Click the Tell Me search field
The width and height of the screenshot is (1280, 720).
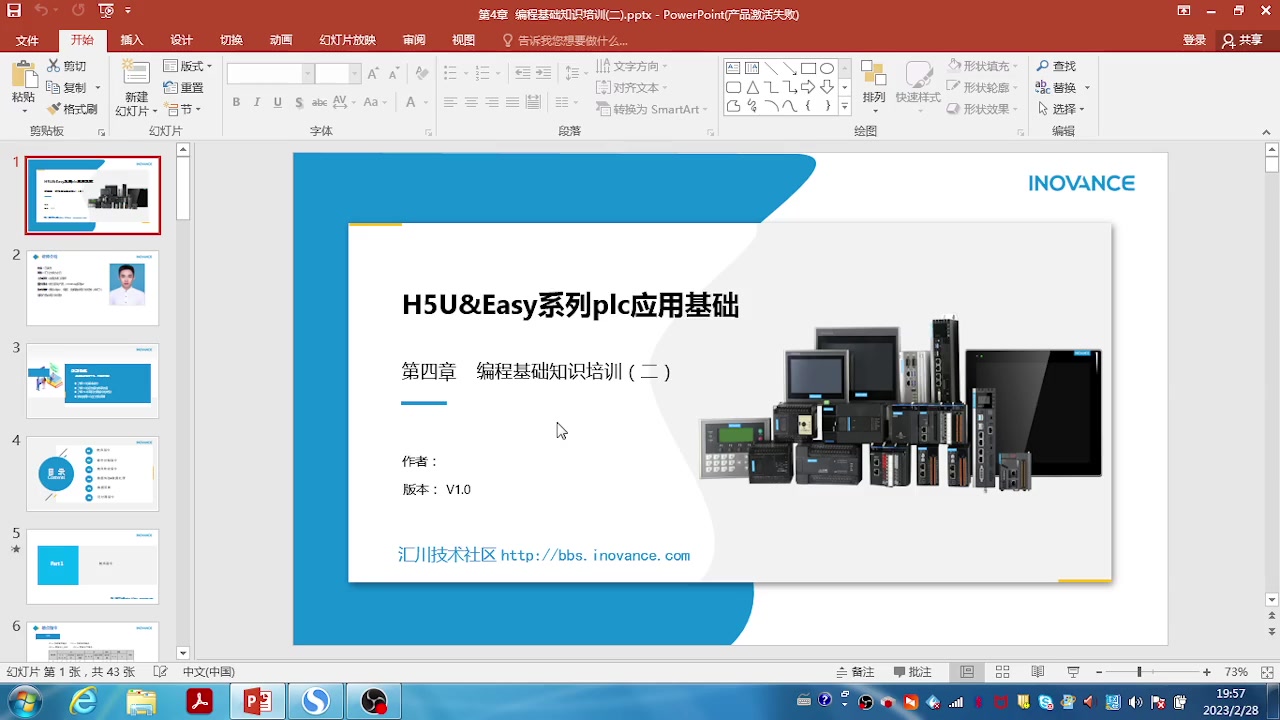click(565, 41)
